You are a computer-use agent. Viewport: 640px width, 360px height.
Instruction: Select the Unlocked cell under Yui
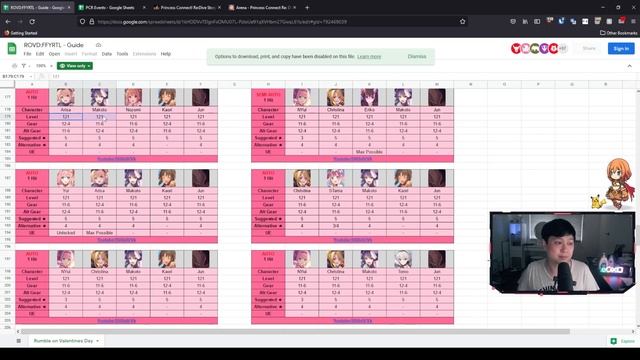tap(66, 233)
